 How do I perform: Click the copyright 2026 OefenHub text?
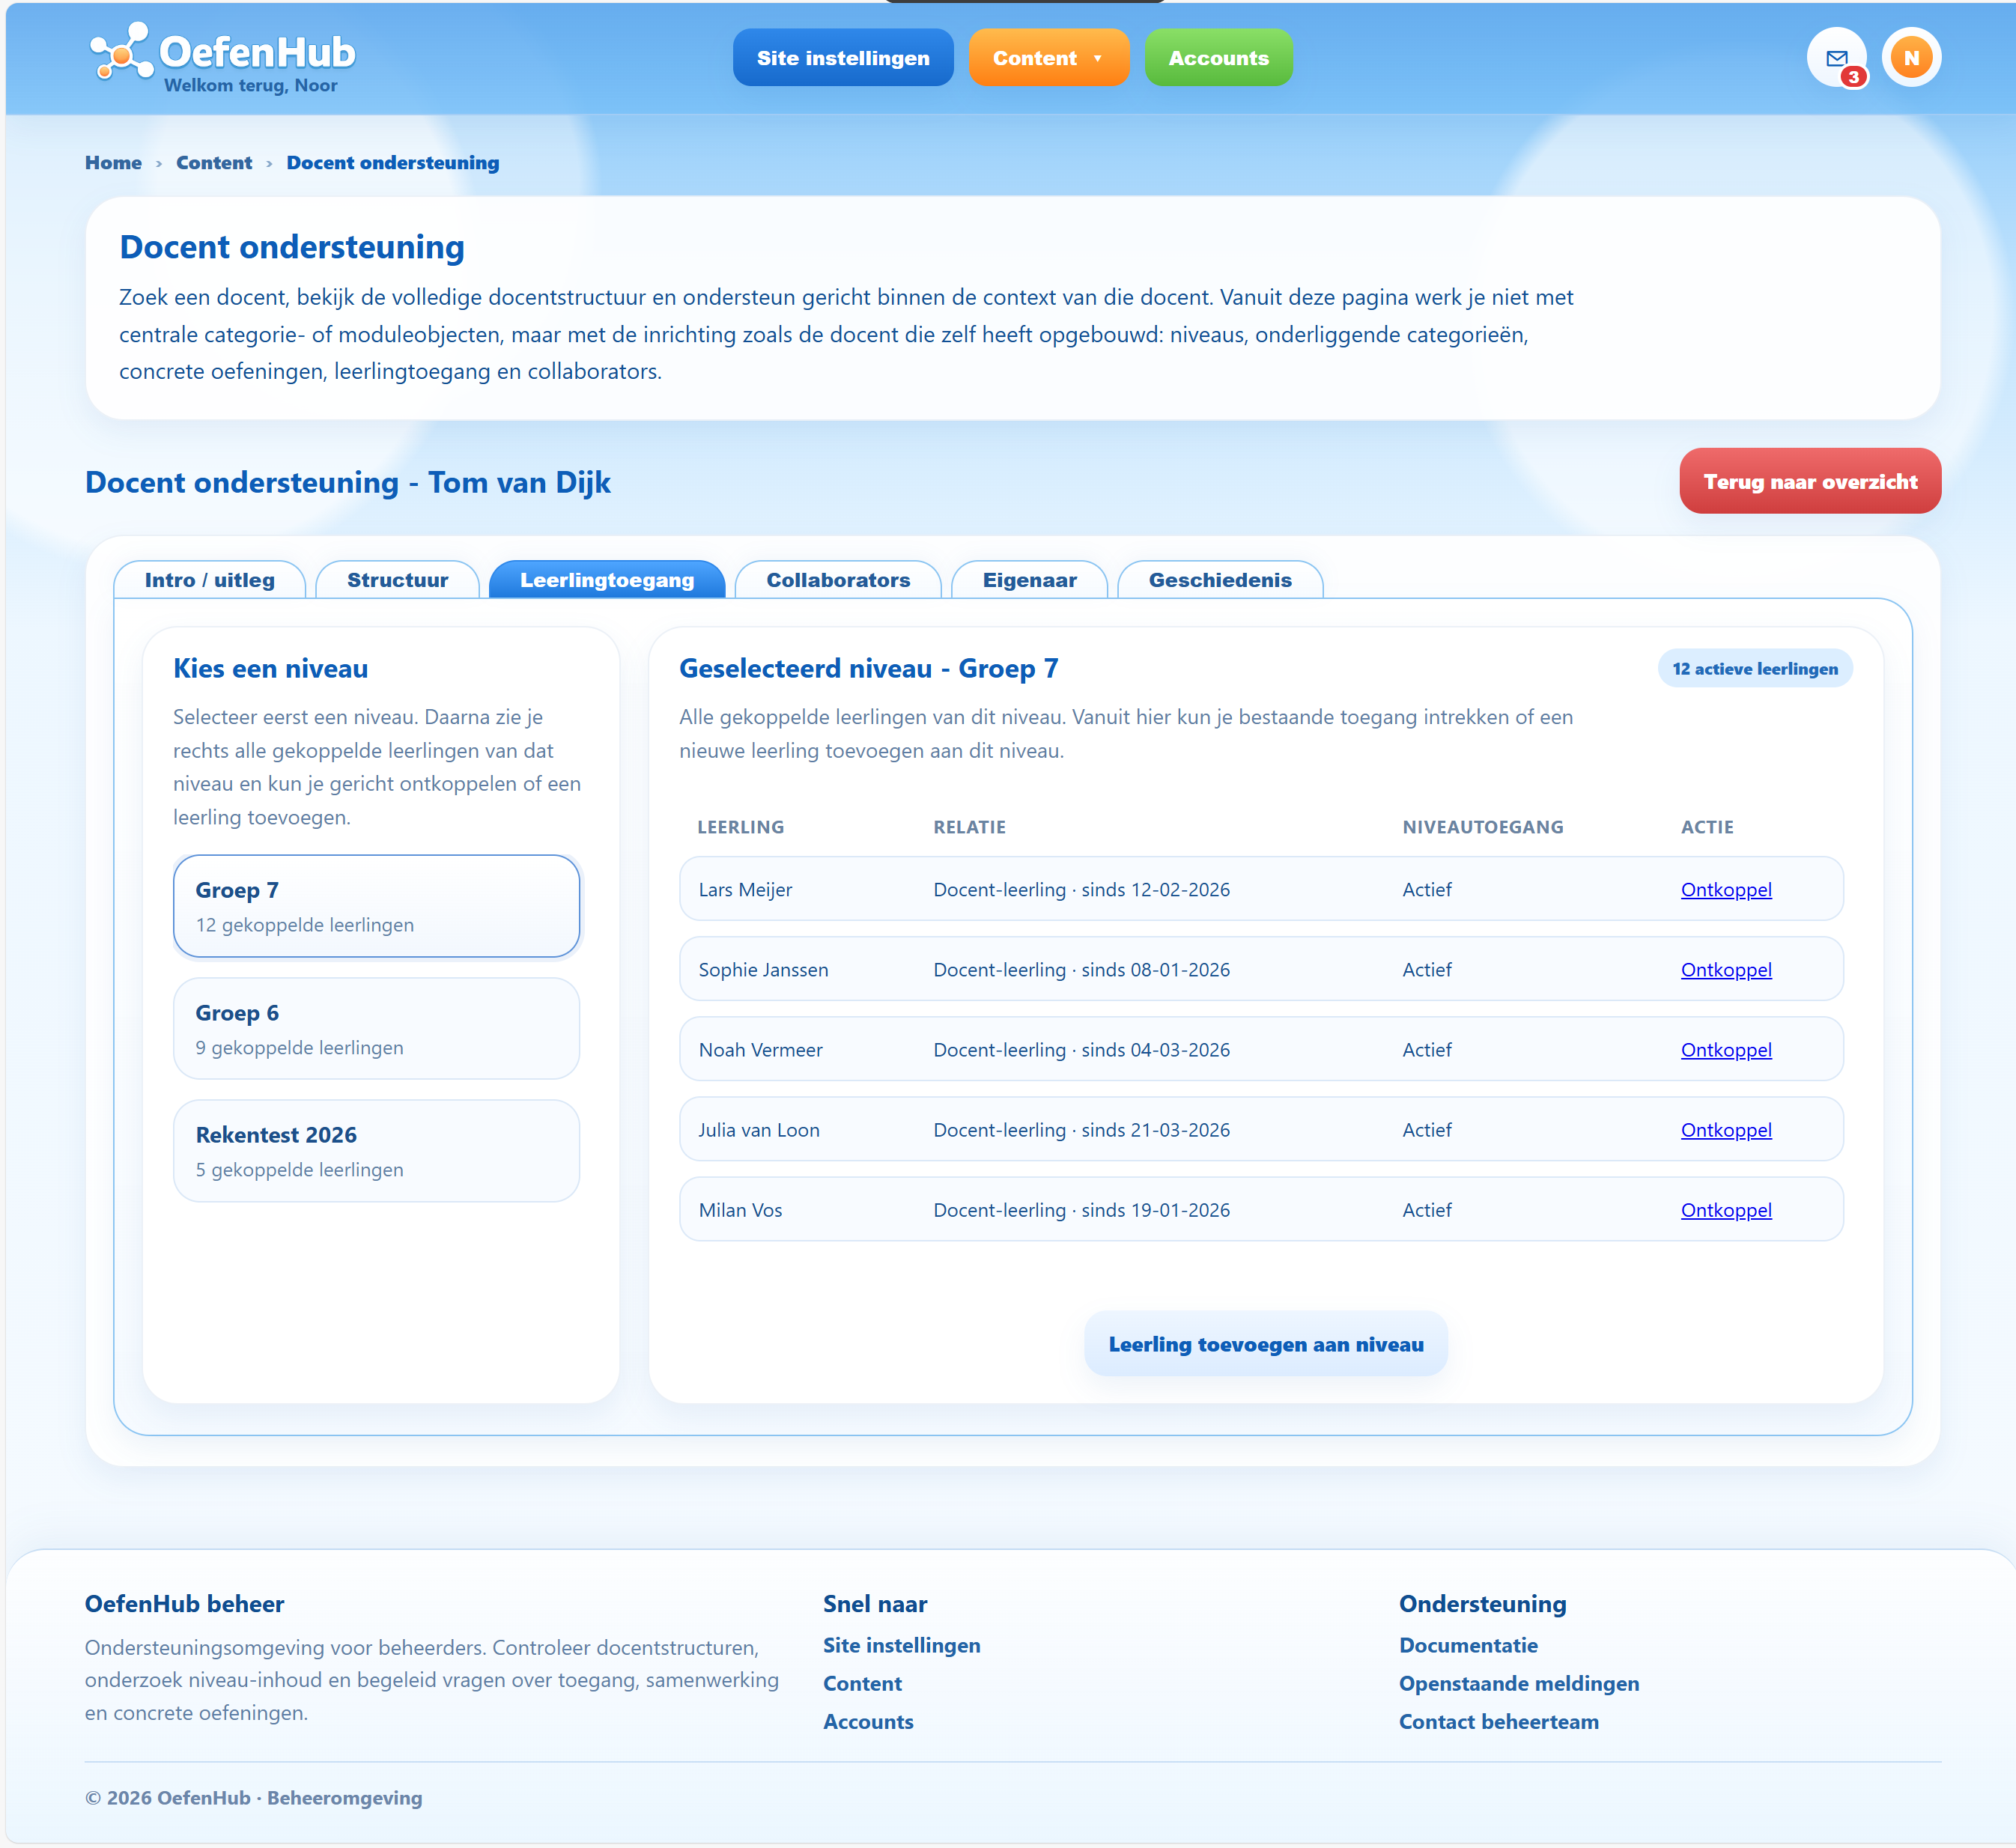253,1797
